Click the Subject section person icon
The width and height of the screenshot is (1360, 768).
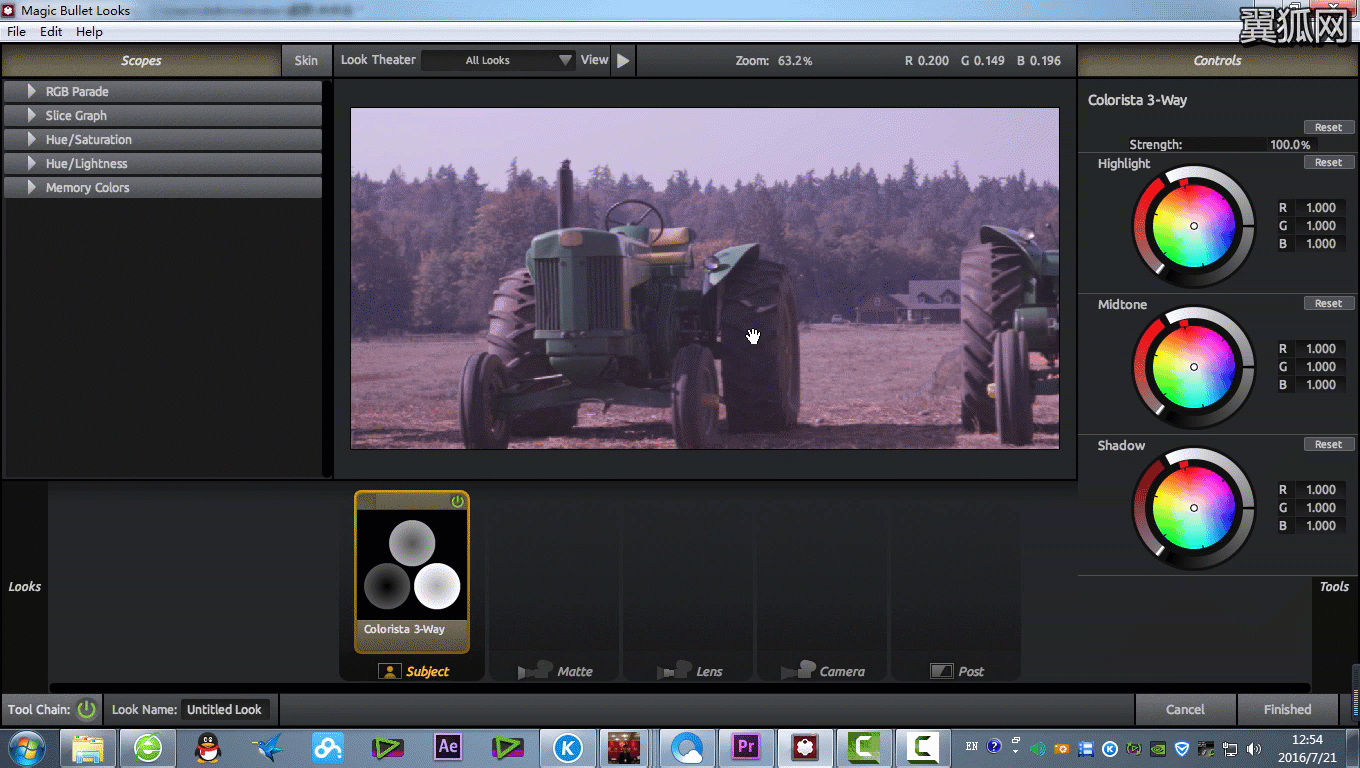click(x=390, y=671)
